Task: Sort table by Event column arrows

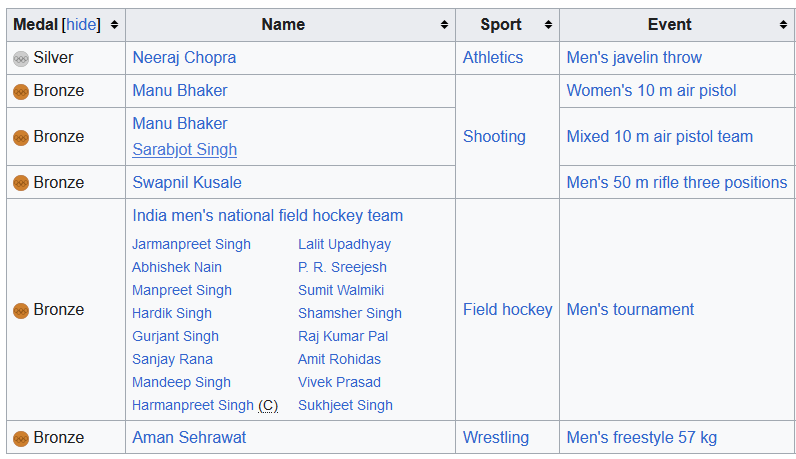Action: [x=783, y=24]
